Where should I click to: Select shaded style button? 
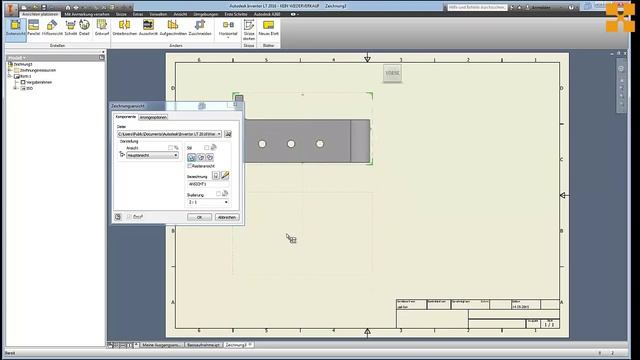click(x=210, y=158)
